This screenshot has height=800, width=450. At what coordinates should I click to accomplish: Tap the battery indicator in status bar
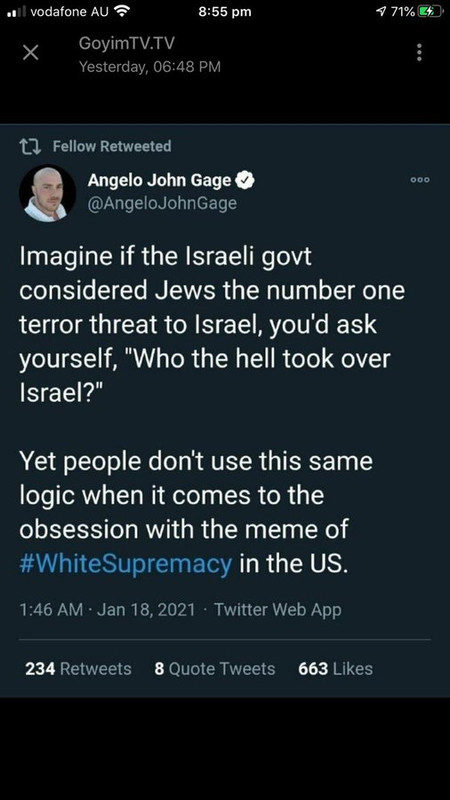tap(430, 12)
